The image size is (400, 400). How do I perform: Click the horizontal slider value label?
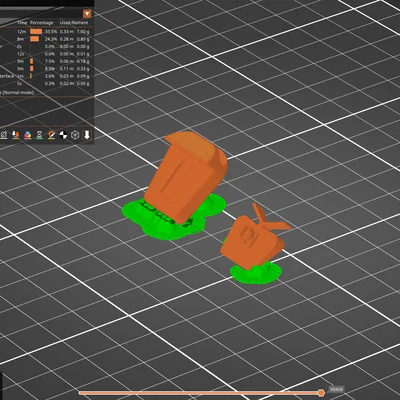[x=336, y=389]
